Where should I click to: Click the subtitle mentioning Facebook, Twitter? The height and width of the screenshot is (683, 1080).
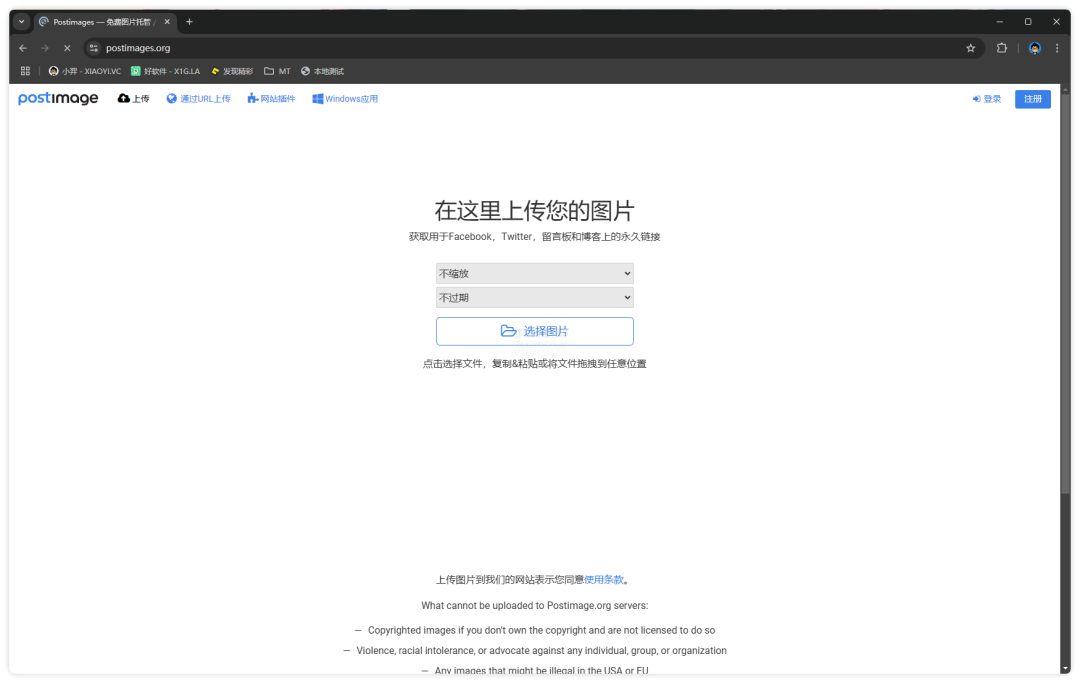point(534,237)
